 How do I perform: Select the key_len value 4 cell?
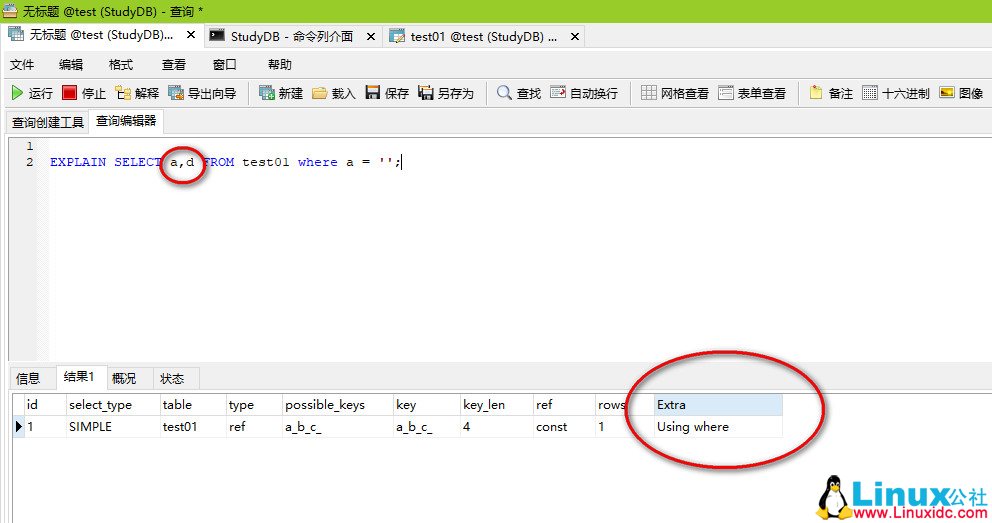click(497, 427)
